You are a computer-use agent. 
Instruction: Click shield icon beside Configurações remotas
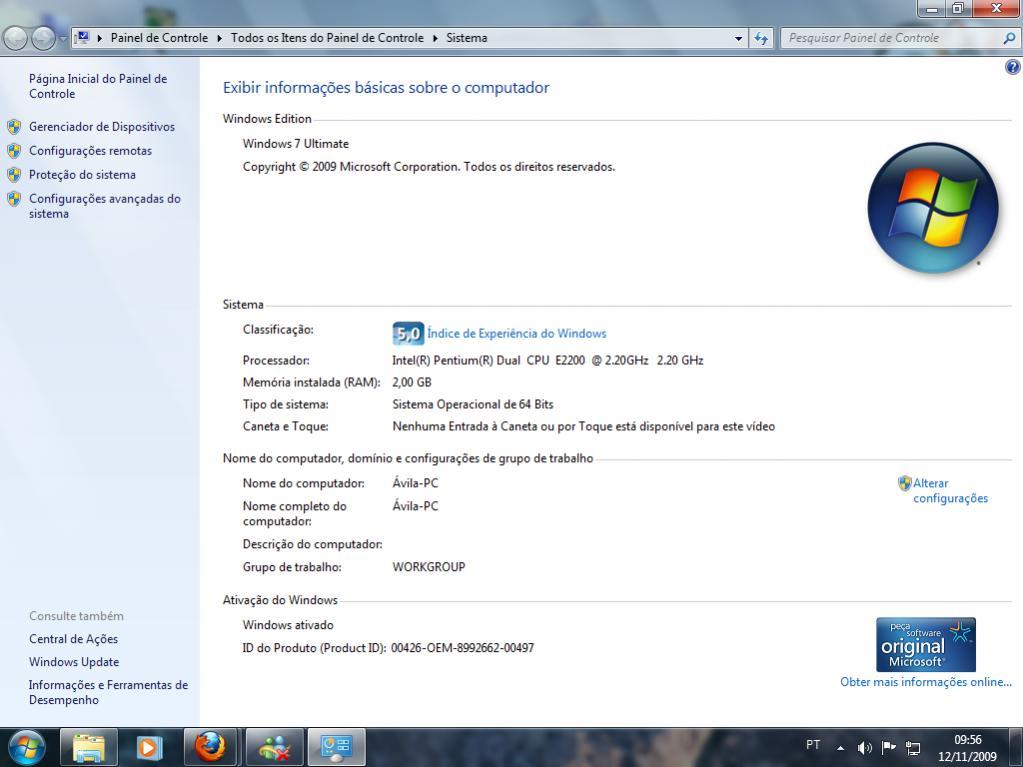14,151
